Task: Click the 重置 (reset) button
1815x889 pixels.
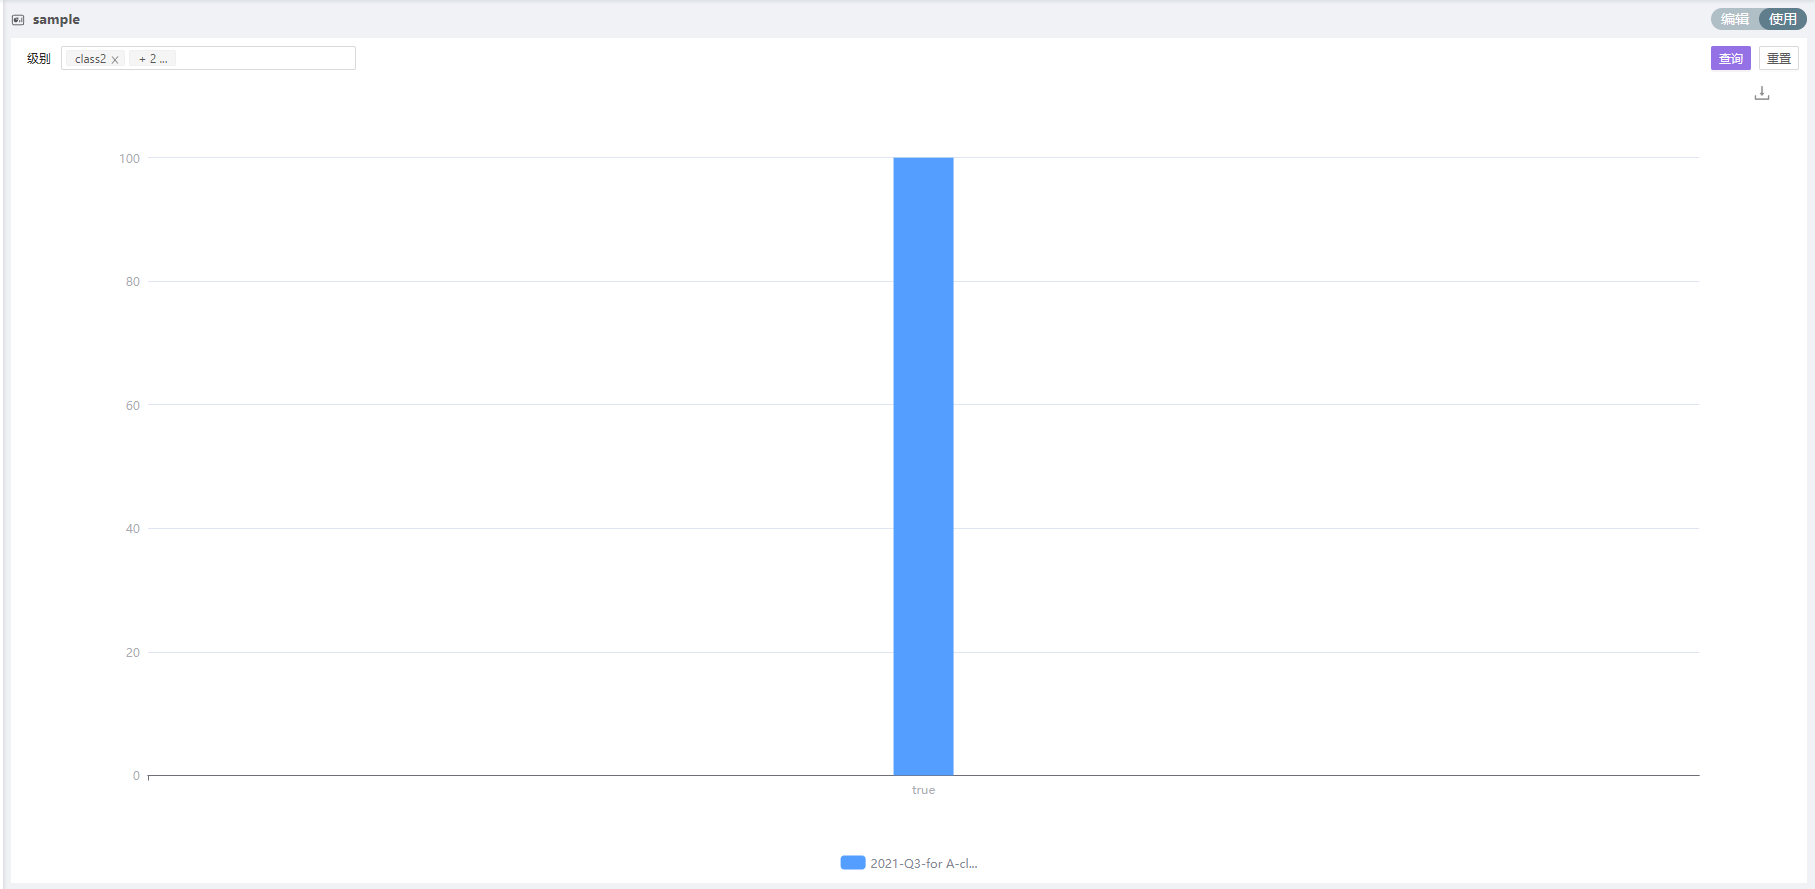Action: (1778, 58)
